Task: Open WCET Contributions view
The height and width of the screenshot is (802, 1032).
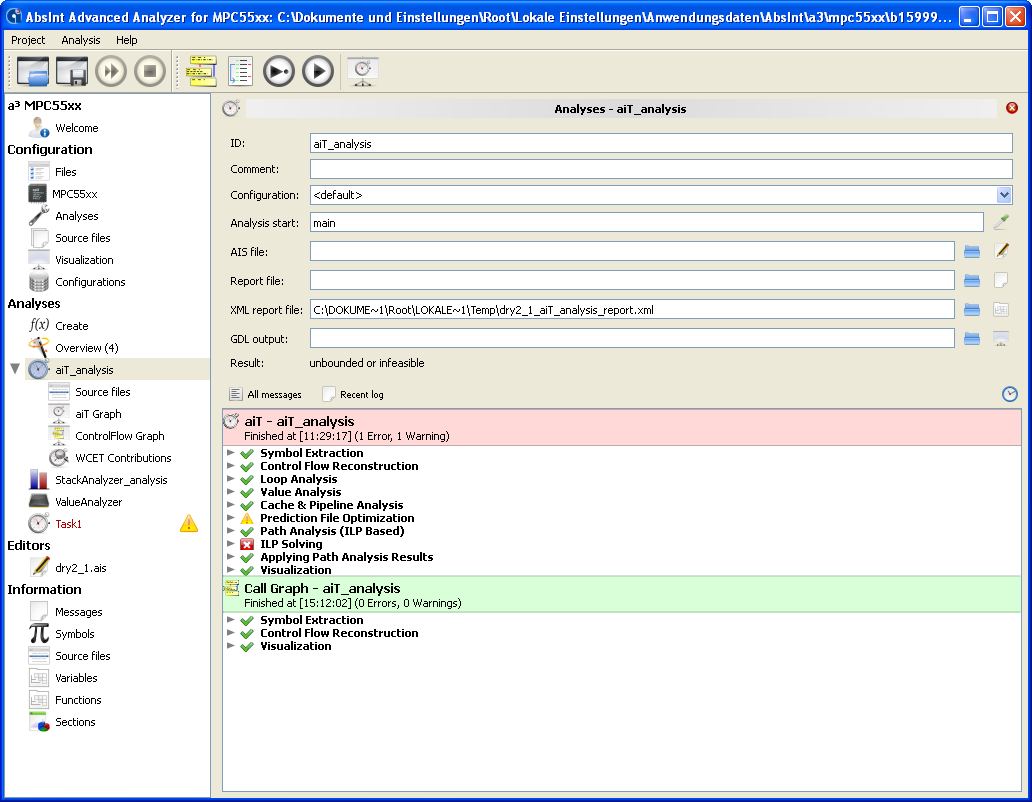Action: pos(122,458)
